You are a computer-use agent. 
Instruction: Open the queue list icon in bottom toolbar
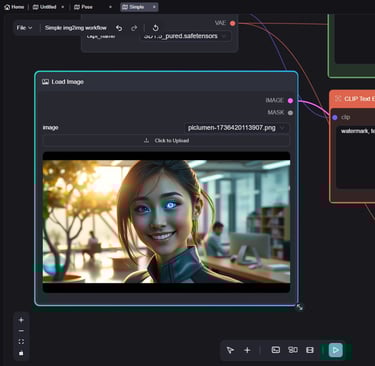[310, 350]
